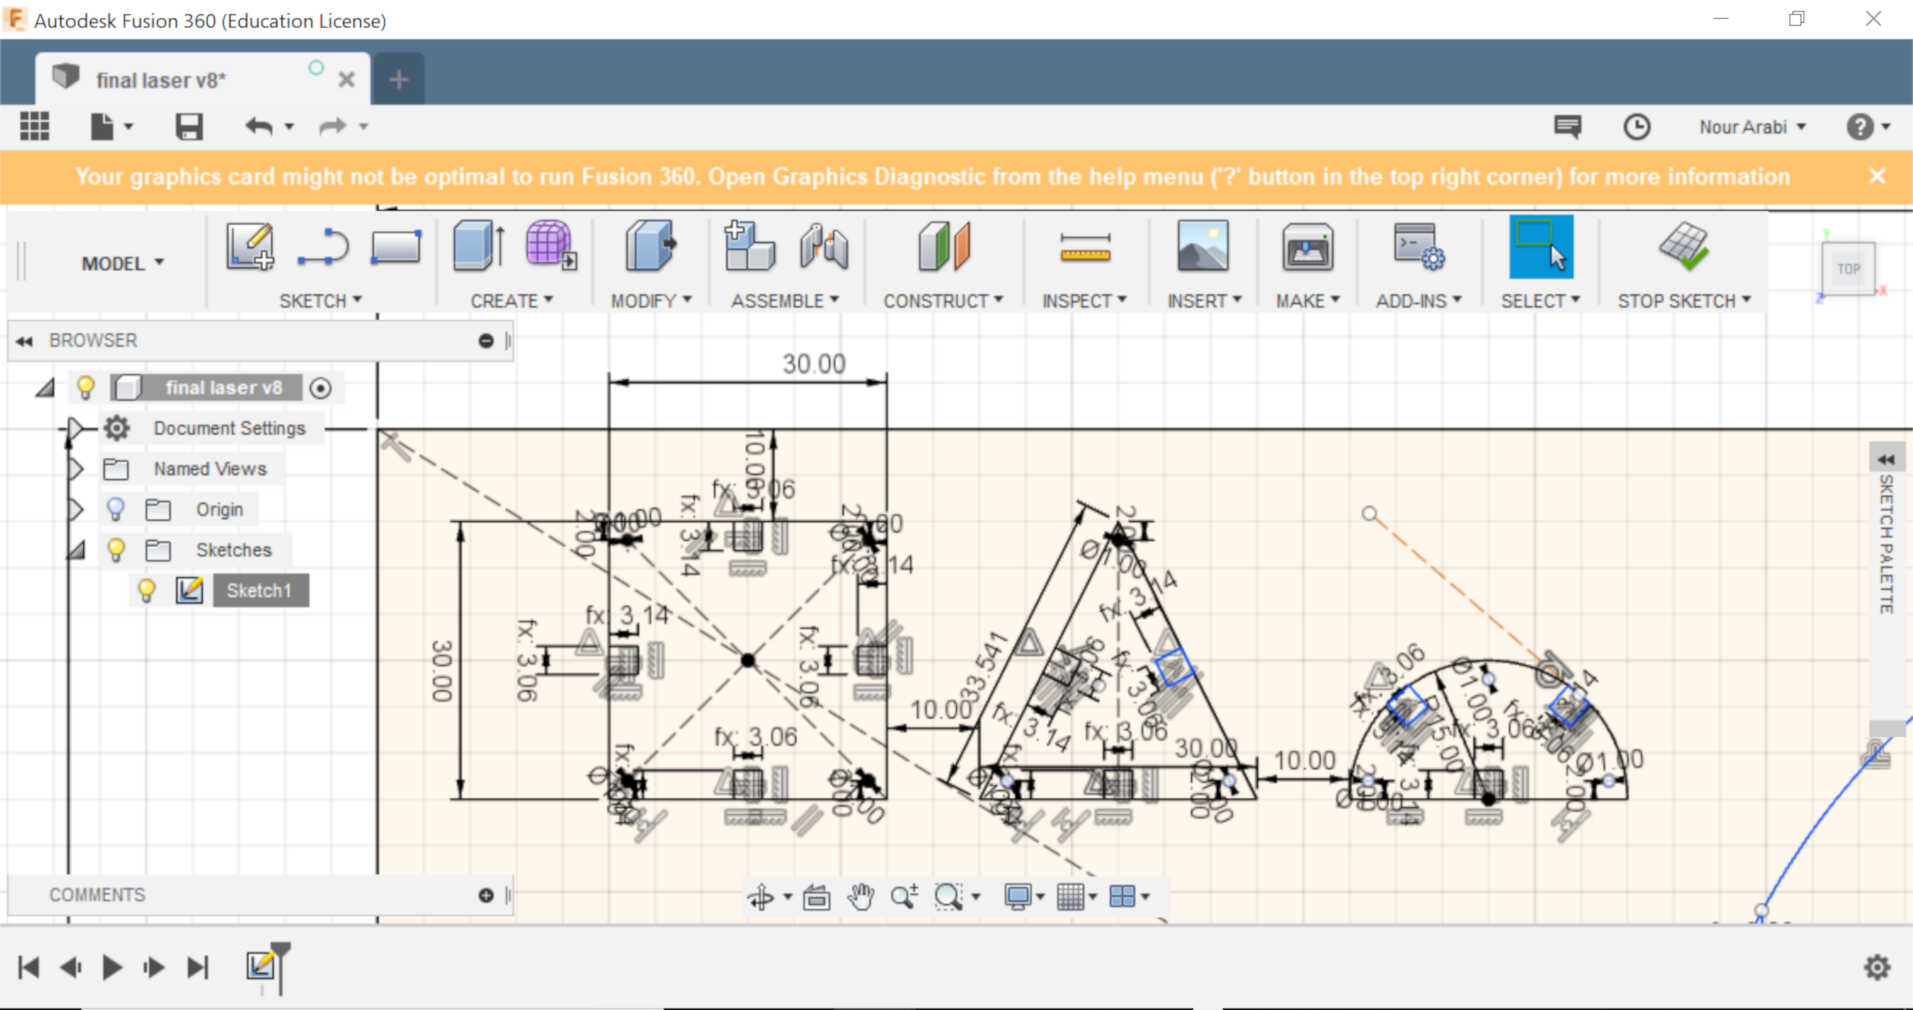The height and width of the screenshot is (1010, 1913).
Task: Select the Rectangle sketch tool
Action: coord(396,247)
